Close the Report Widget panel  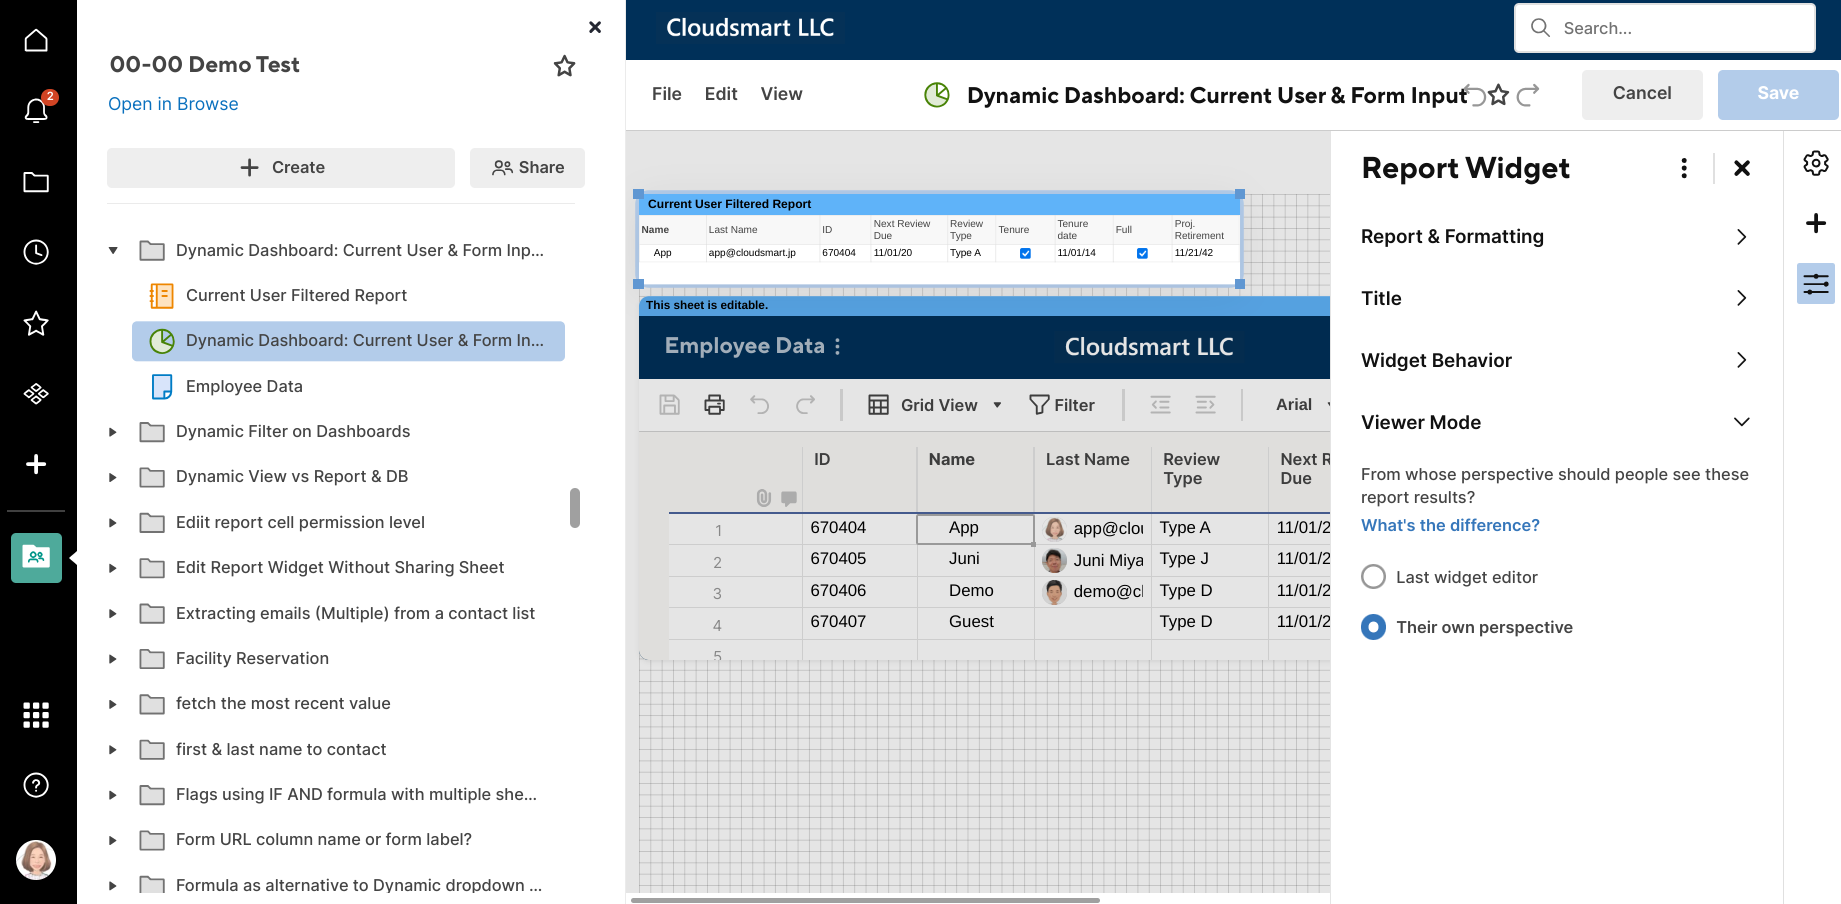[1742, 168]
